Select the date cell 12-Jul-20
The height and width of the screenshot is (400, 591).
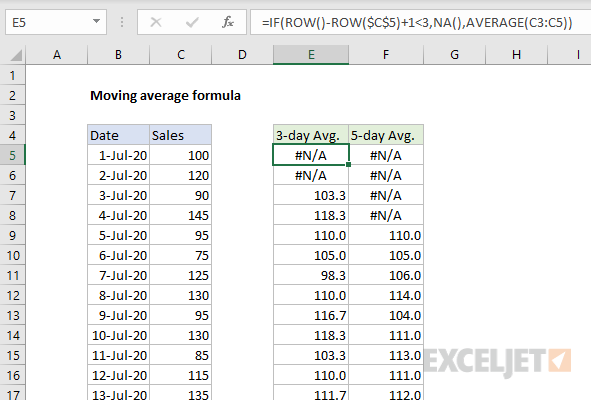click(118, 375)
